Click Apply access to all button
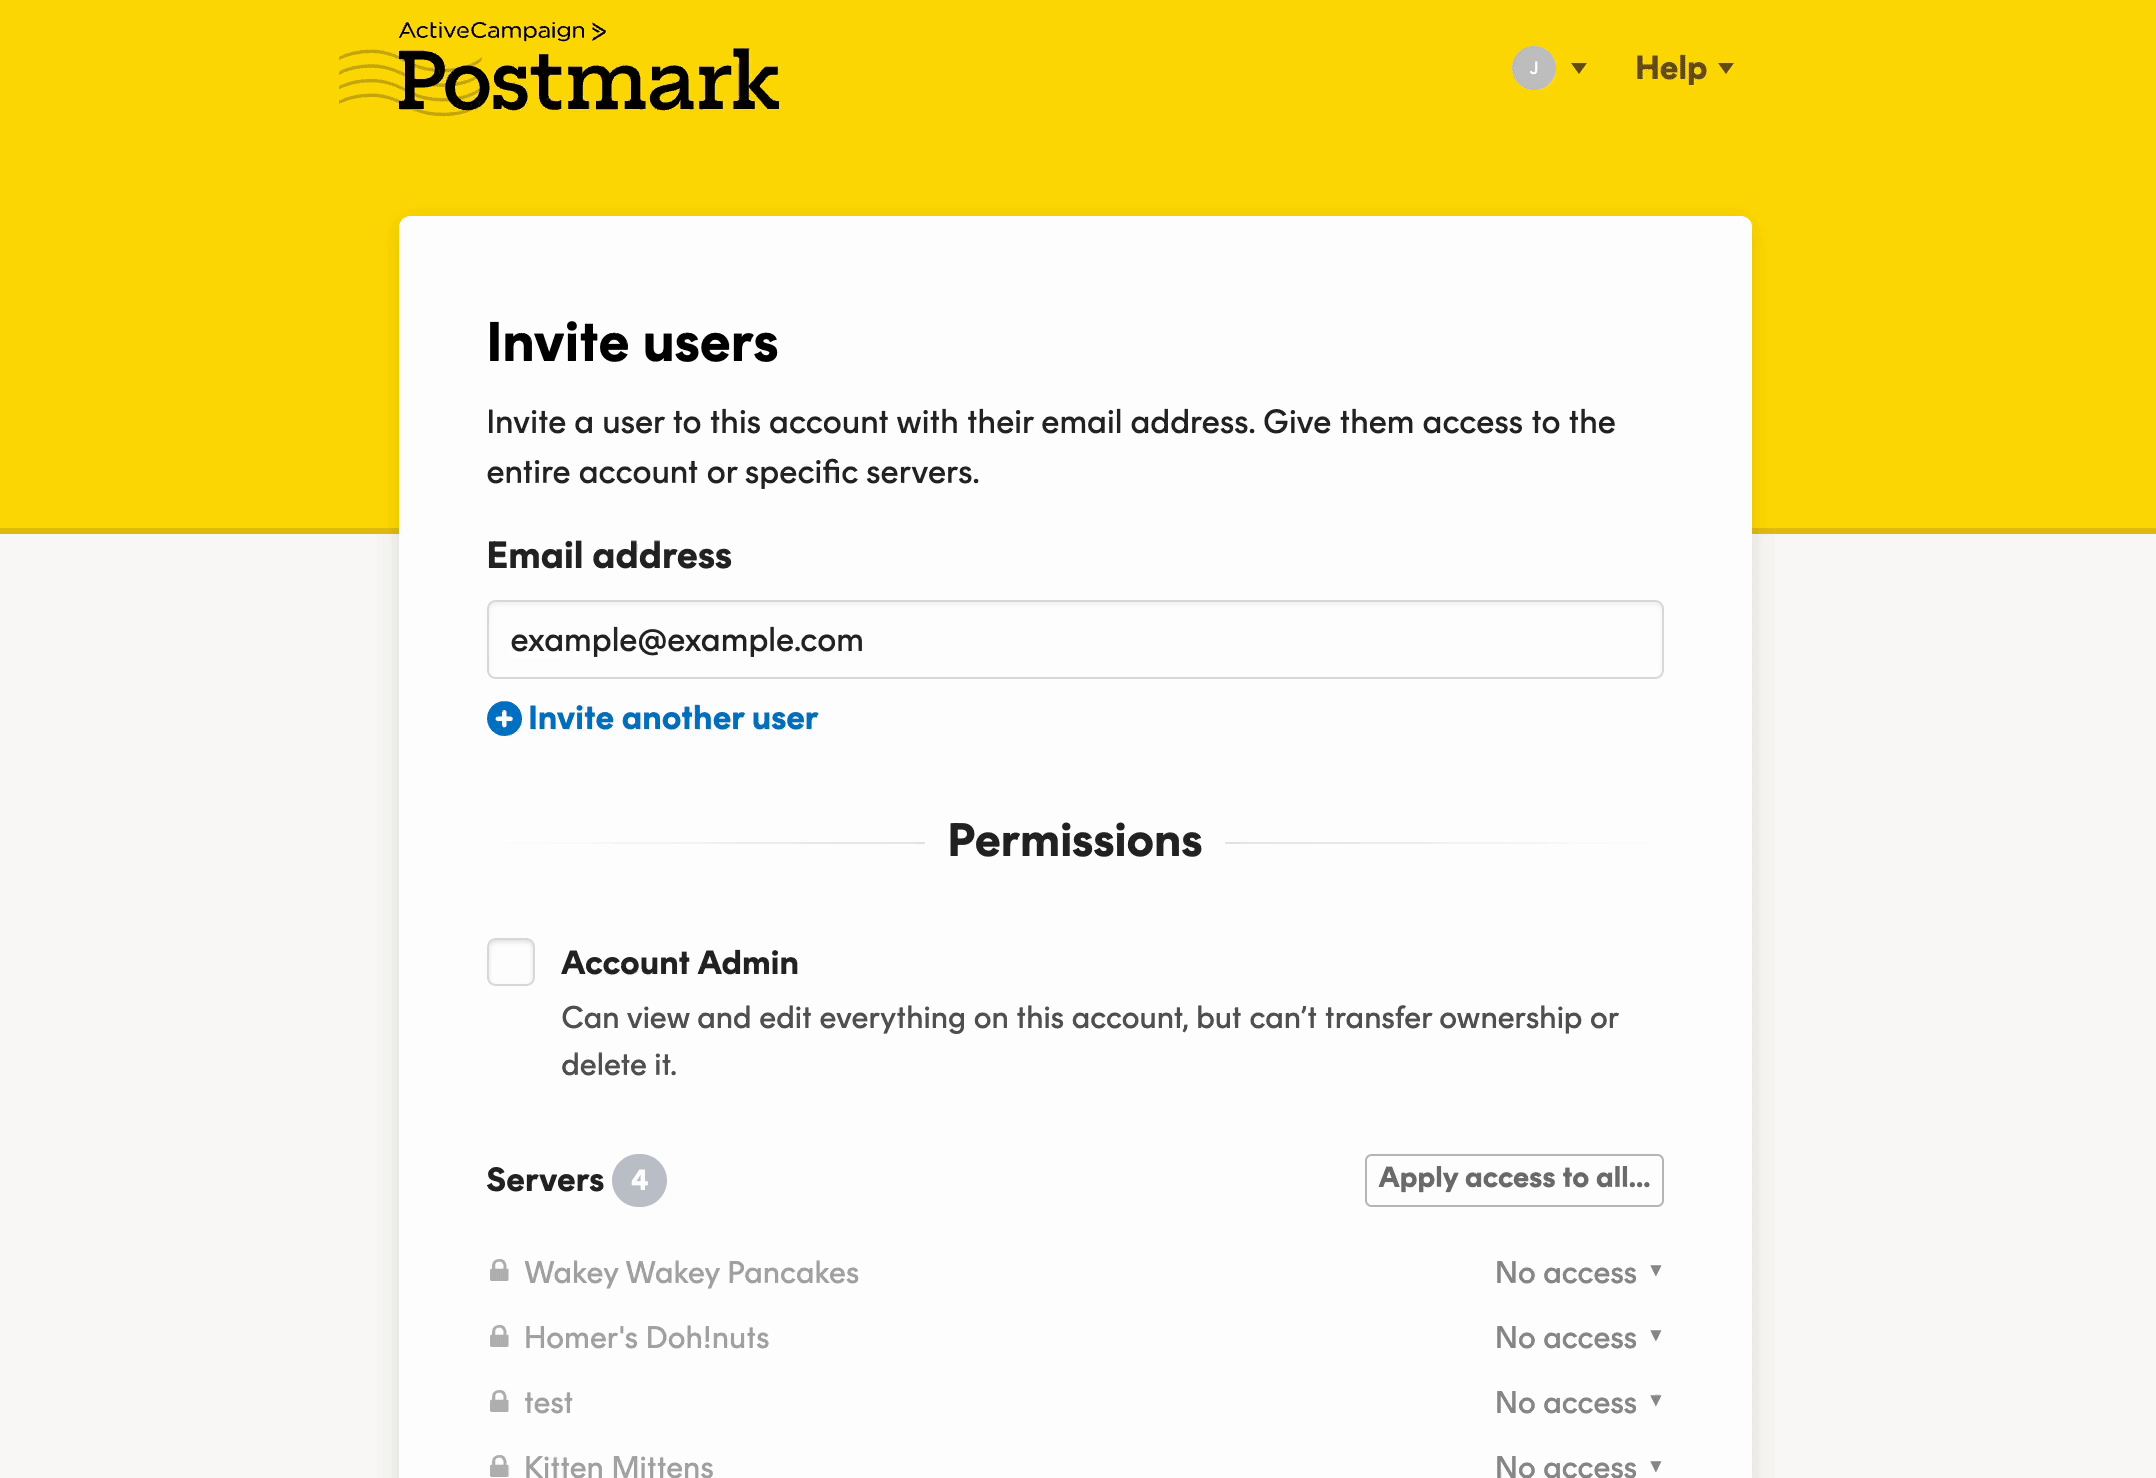The height and width of the screenshot is (1478, 2156). pyautogui.click(x=1514, y=1179)
